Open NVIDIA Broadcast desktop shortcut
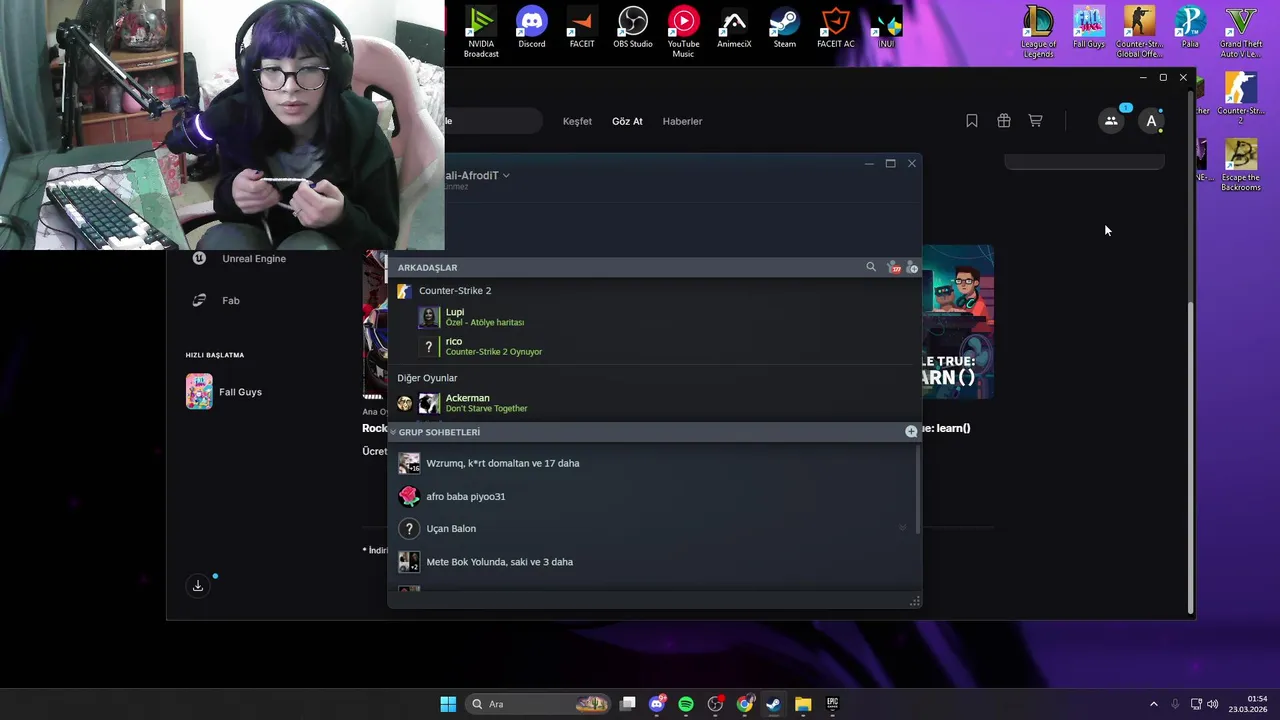This screenshot has width=1280, height=720. pyautogui.click(x=481, y=31)
